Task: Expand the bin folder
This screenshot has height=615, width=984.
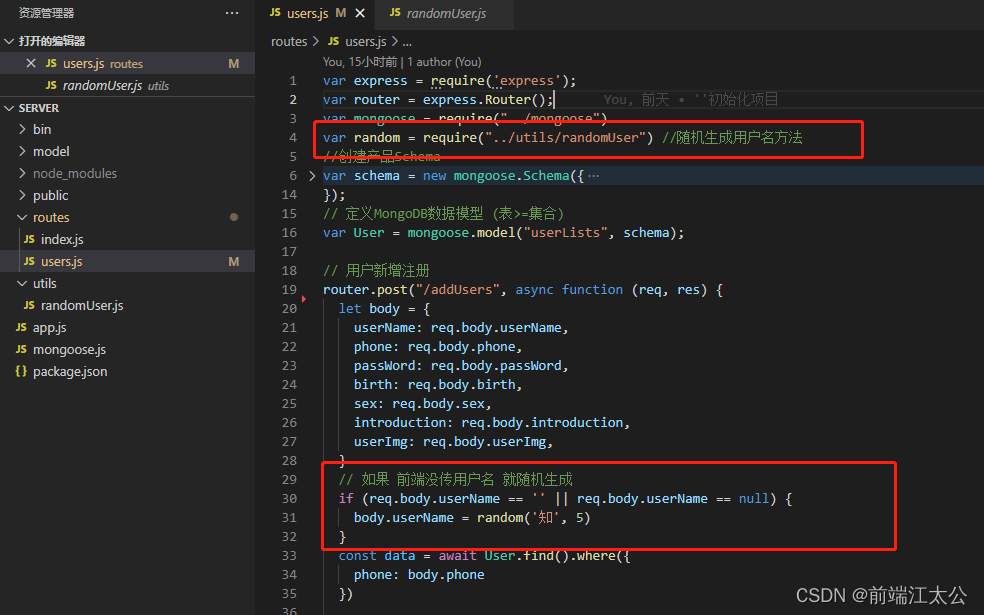Action: click(x=127, y=129)
